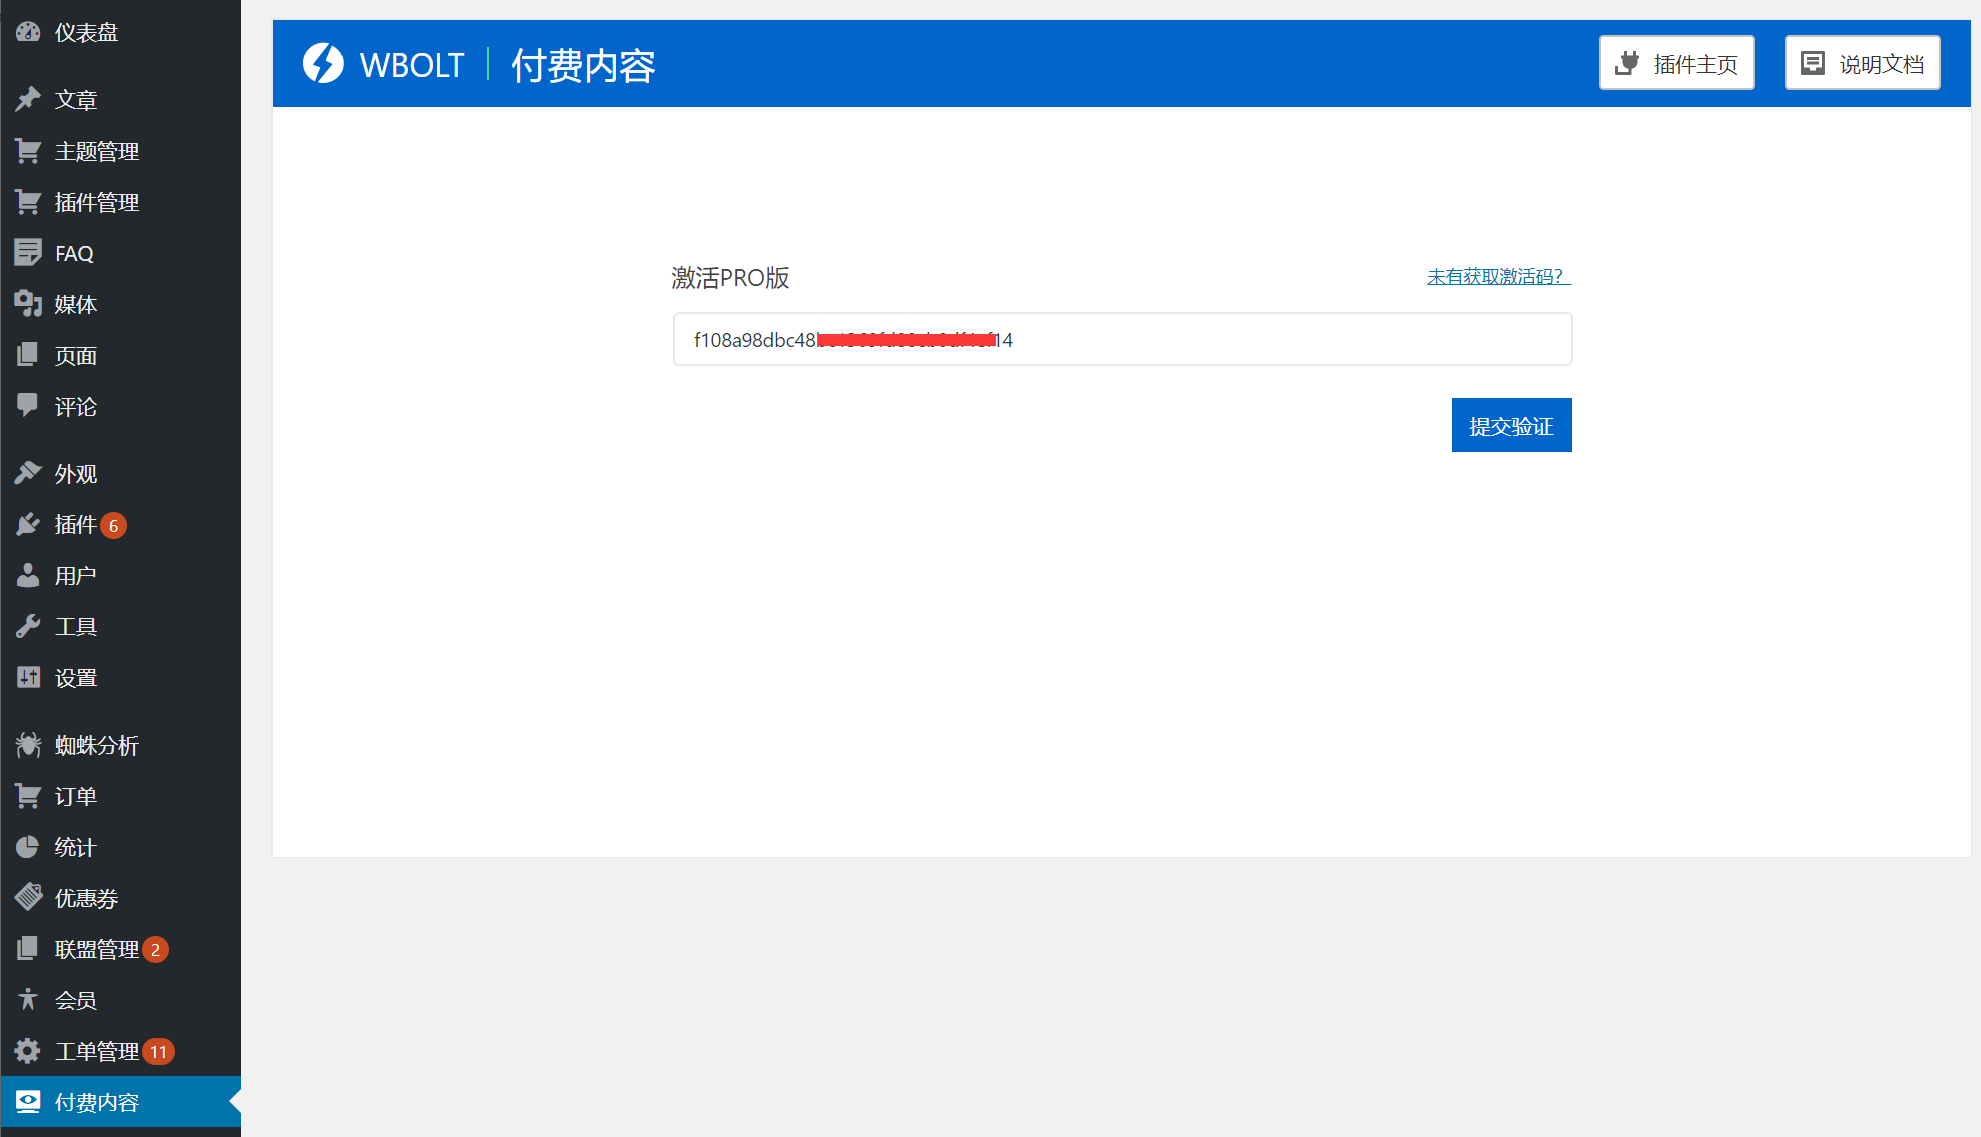The height and width of the screenshot is (1137, 1981).
Task: Open the 插件管理 plugin management menu
Action: (x=27, y=202)
